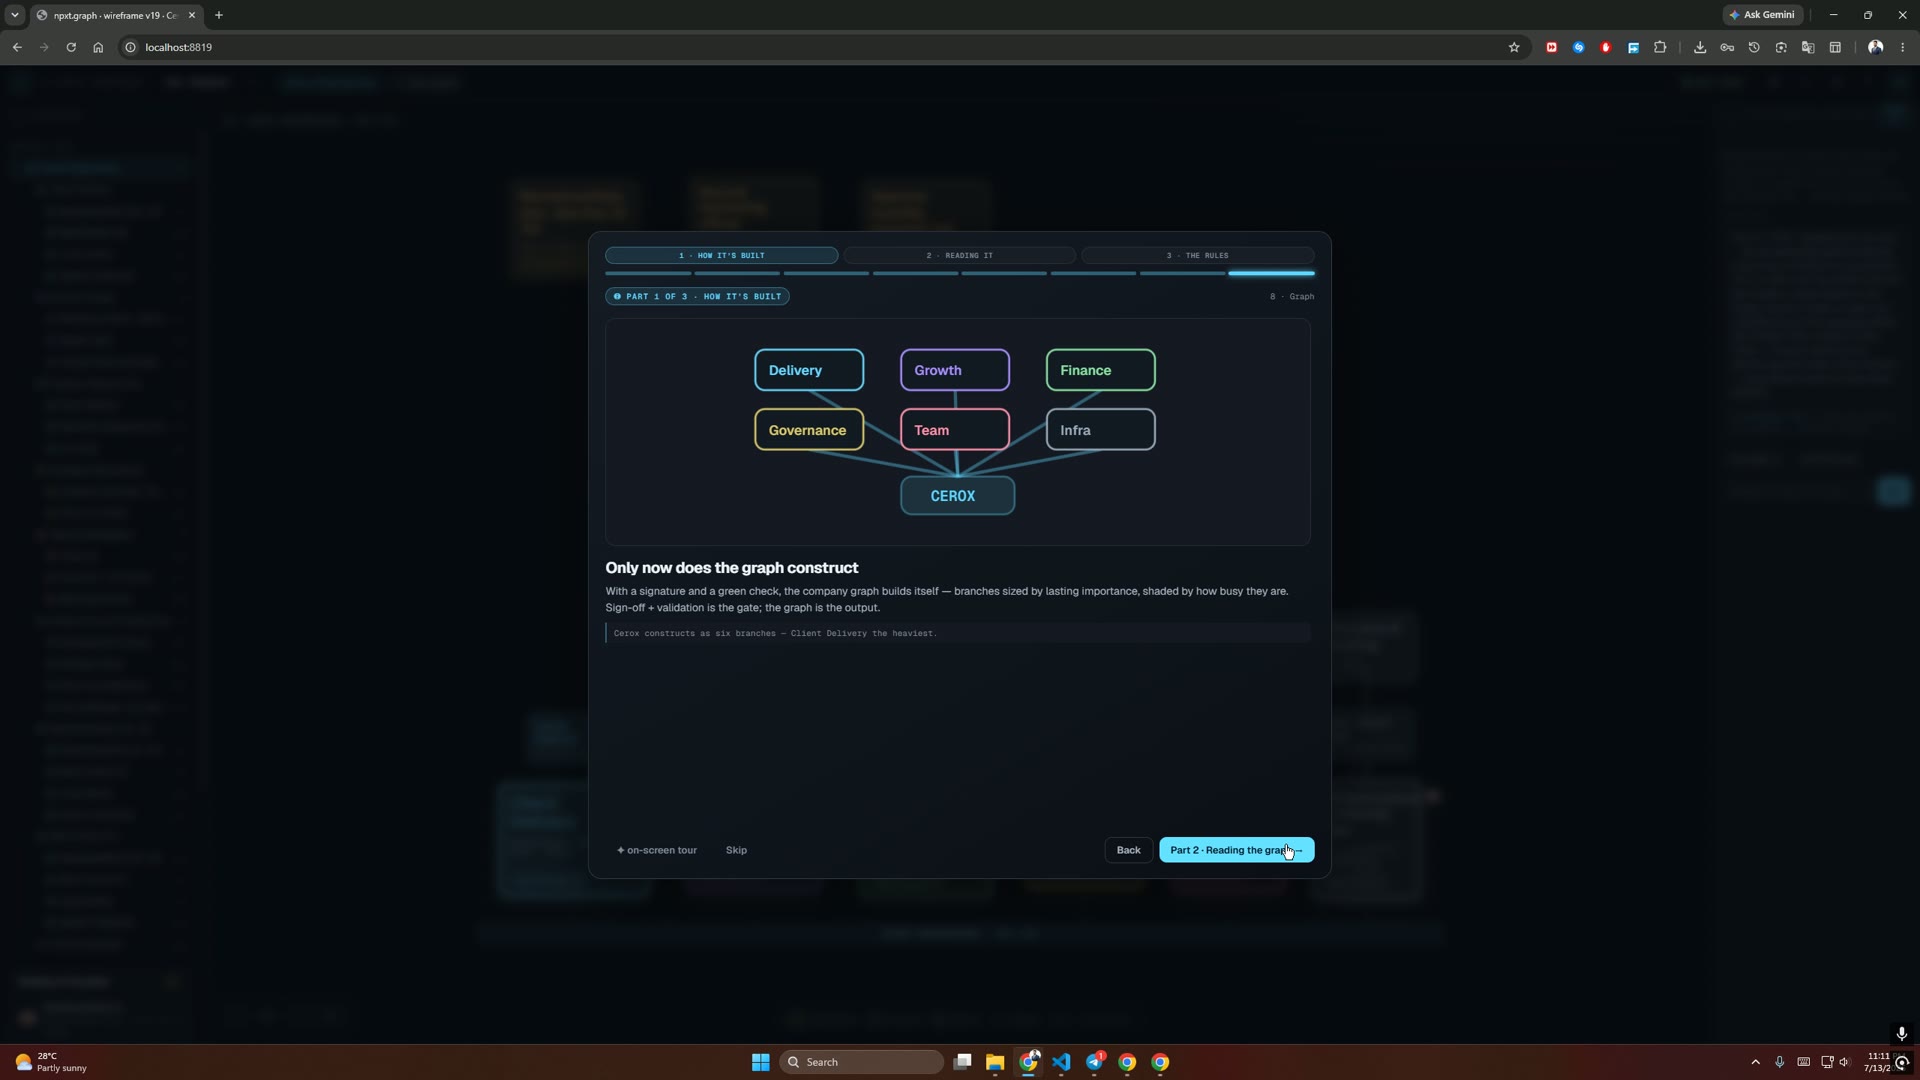Select the Team node in graph
This screenshot has width=1920, height=1080.
955,430
